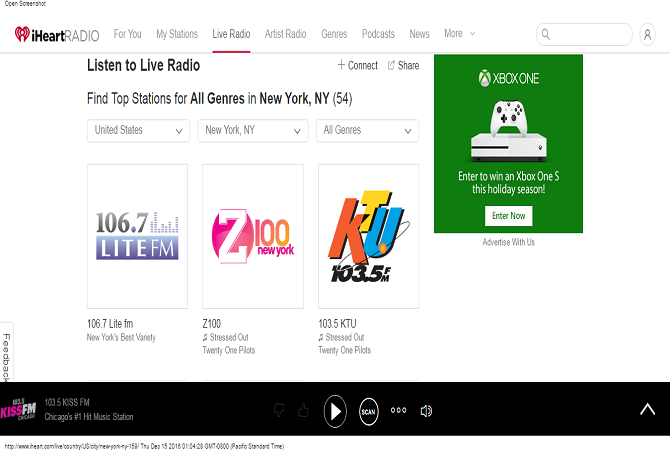The height and width of the screenshot is (450, 670).
Task: Click Enter Now in Xbox ad
Action: 508,216
